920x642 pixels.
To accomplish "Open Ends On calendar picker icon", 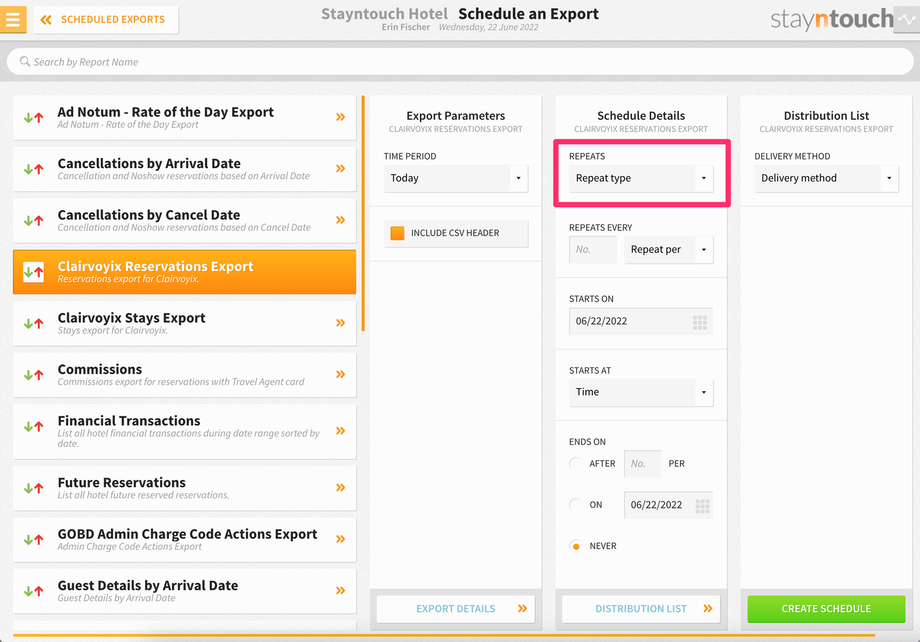I will point(702,506).
